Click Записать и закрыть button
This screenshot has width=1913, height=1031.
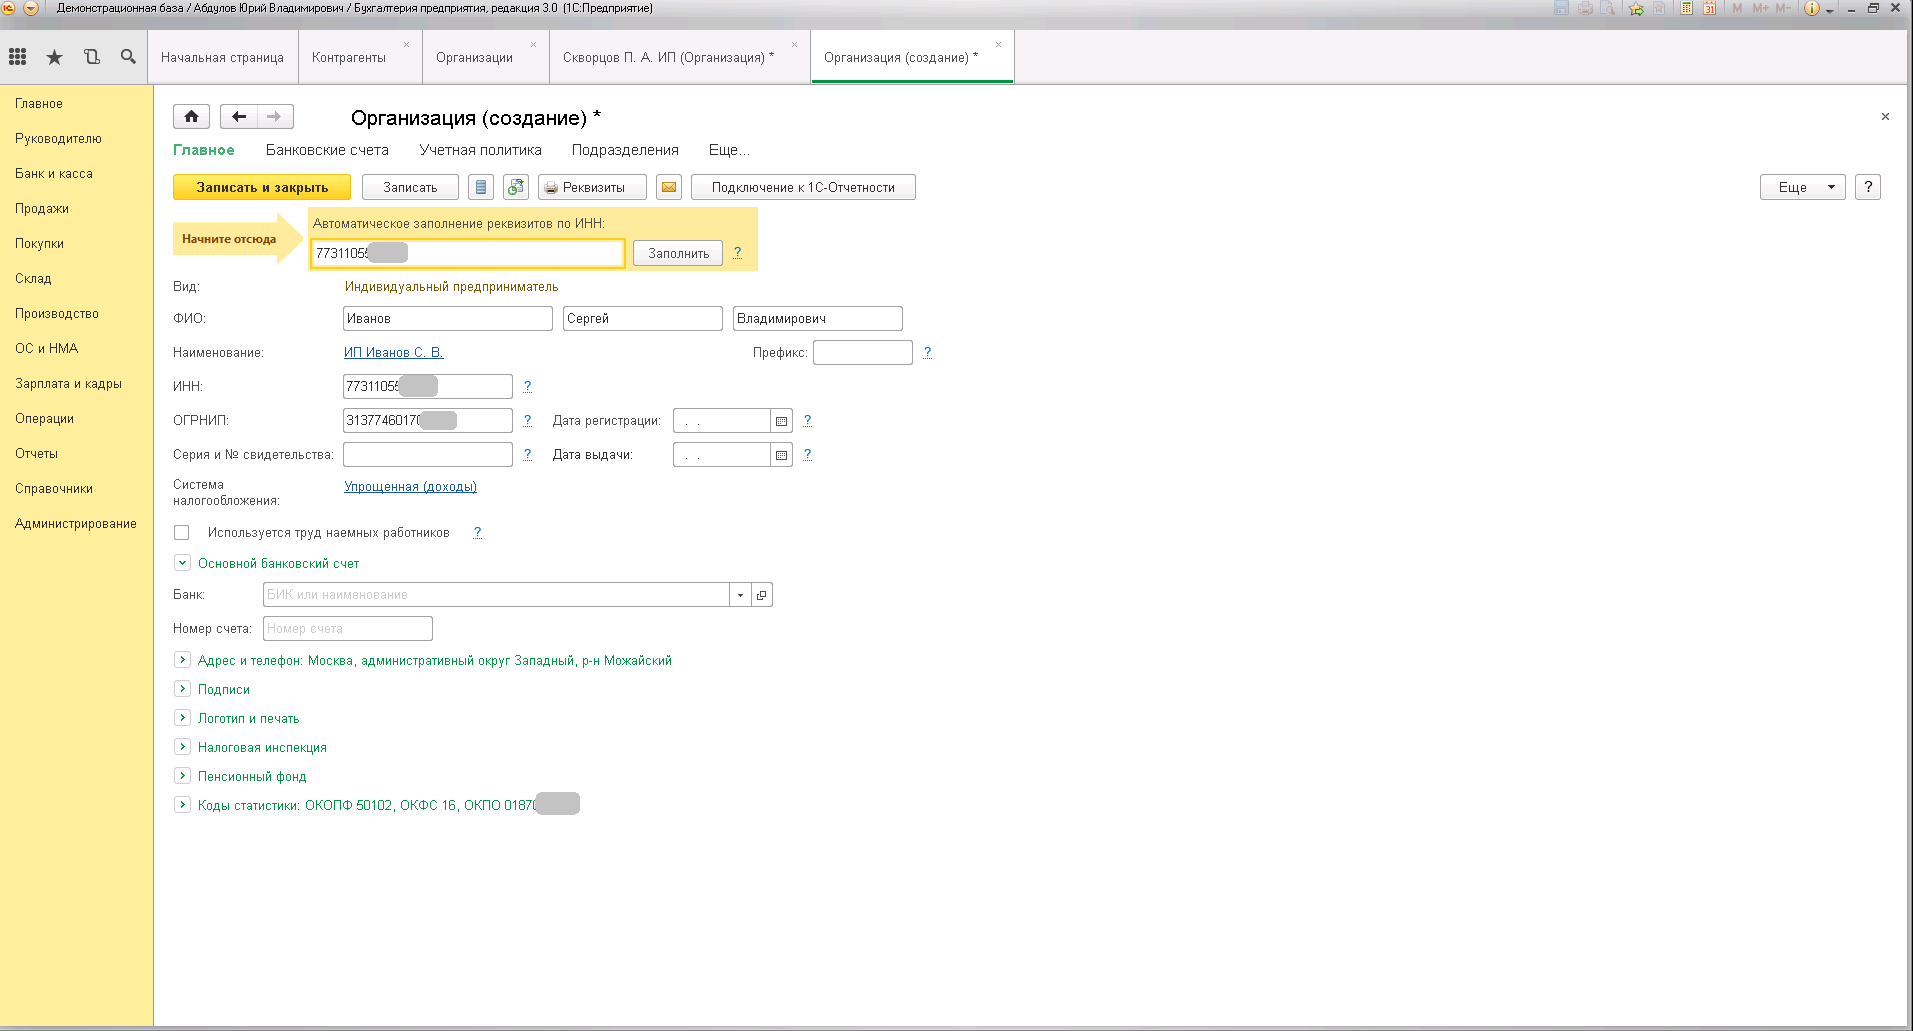click(x=262, y=187)
